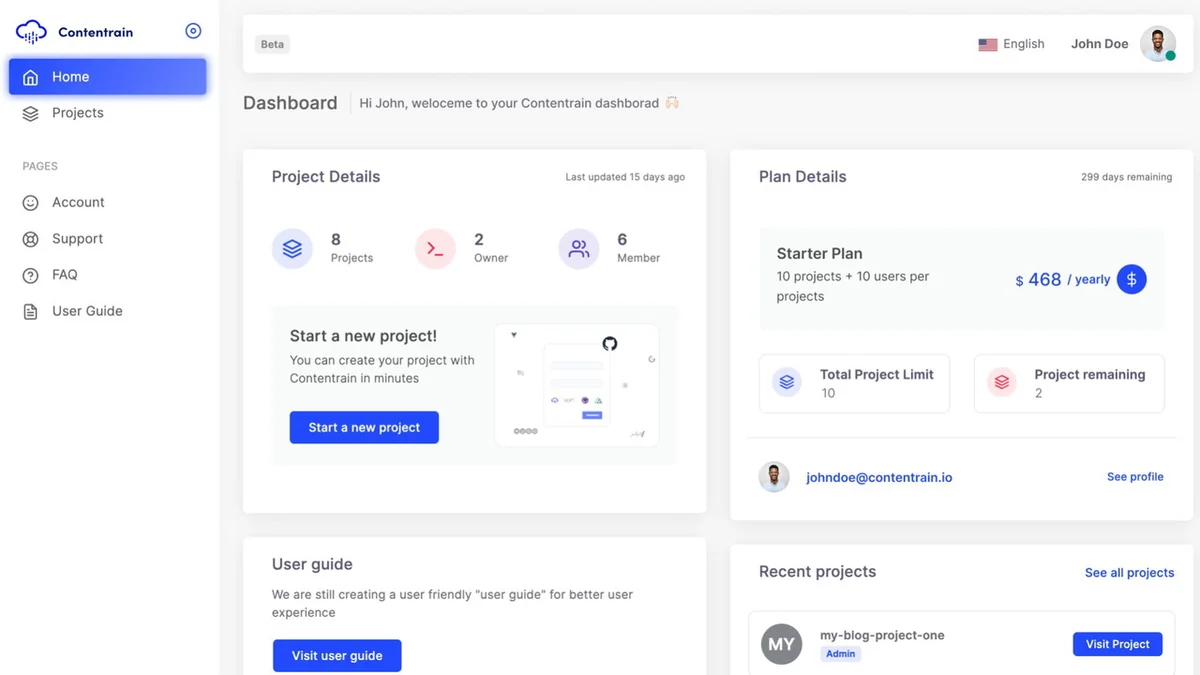Viewport: 1200px width, 675px height.
Task: Click the MY avatar of my-blog-project-one
Action: (781, 644)
